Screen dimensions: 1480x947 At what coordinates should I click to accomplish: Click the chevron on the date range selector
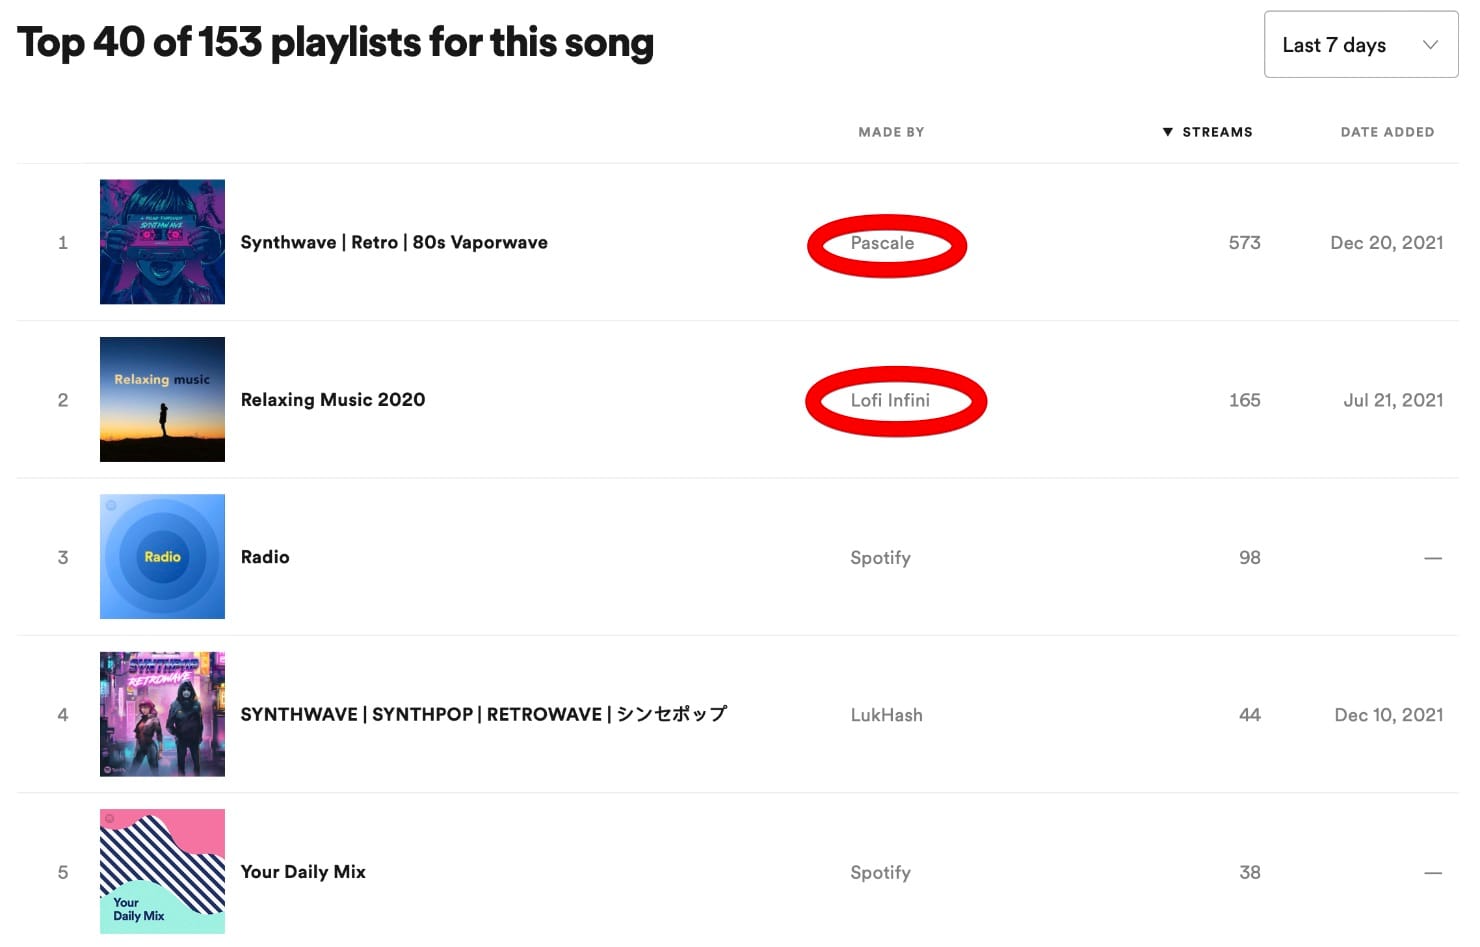[x=1432, y=45]
